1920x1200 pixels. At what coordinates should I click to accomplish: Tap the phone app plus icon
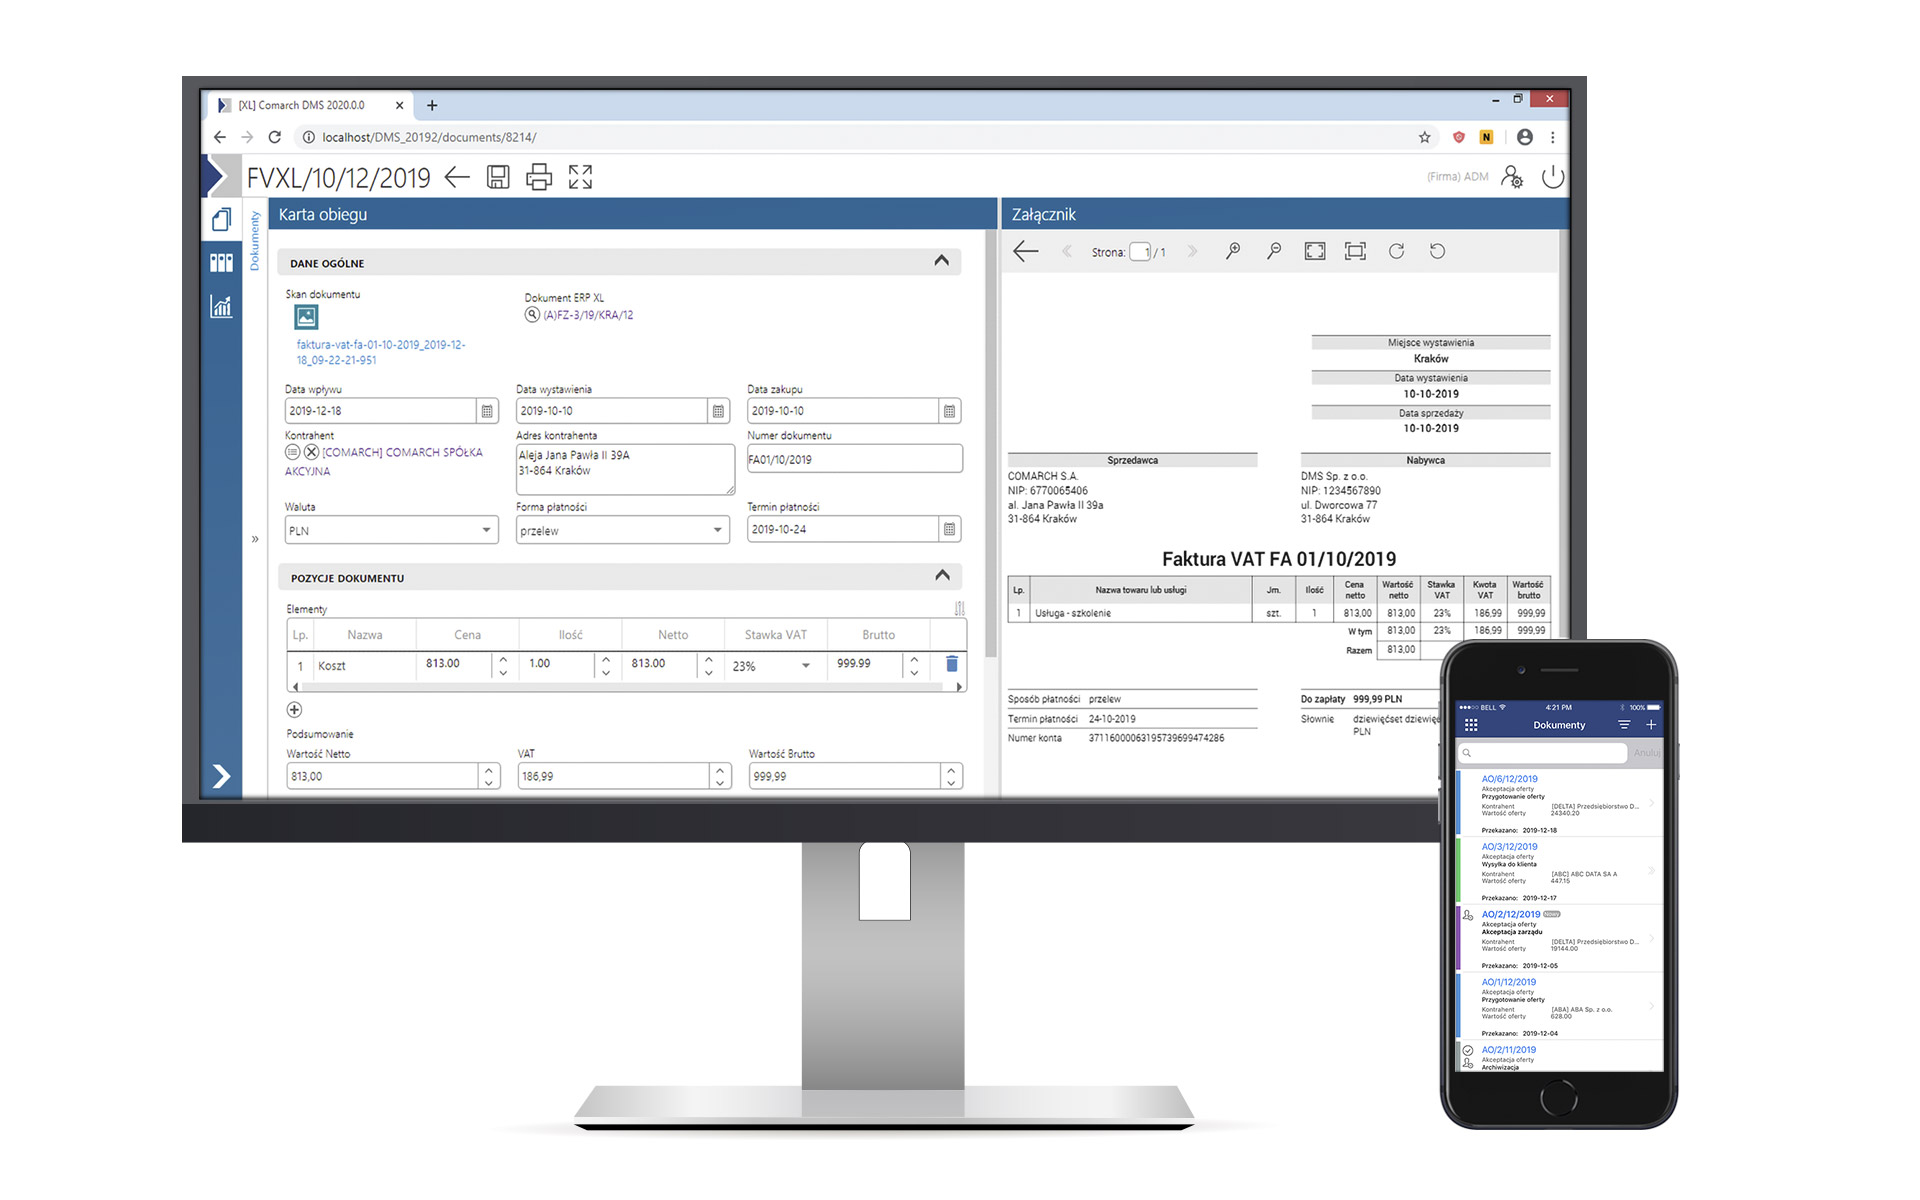click(x=1651, y=725)
